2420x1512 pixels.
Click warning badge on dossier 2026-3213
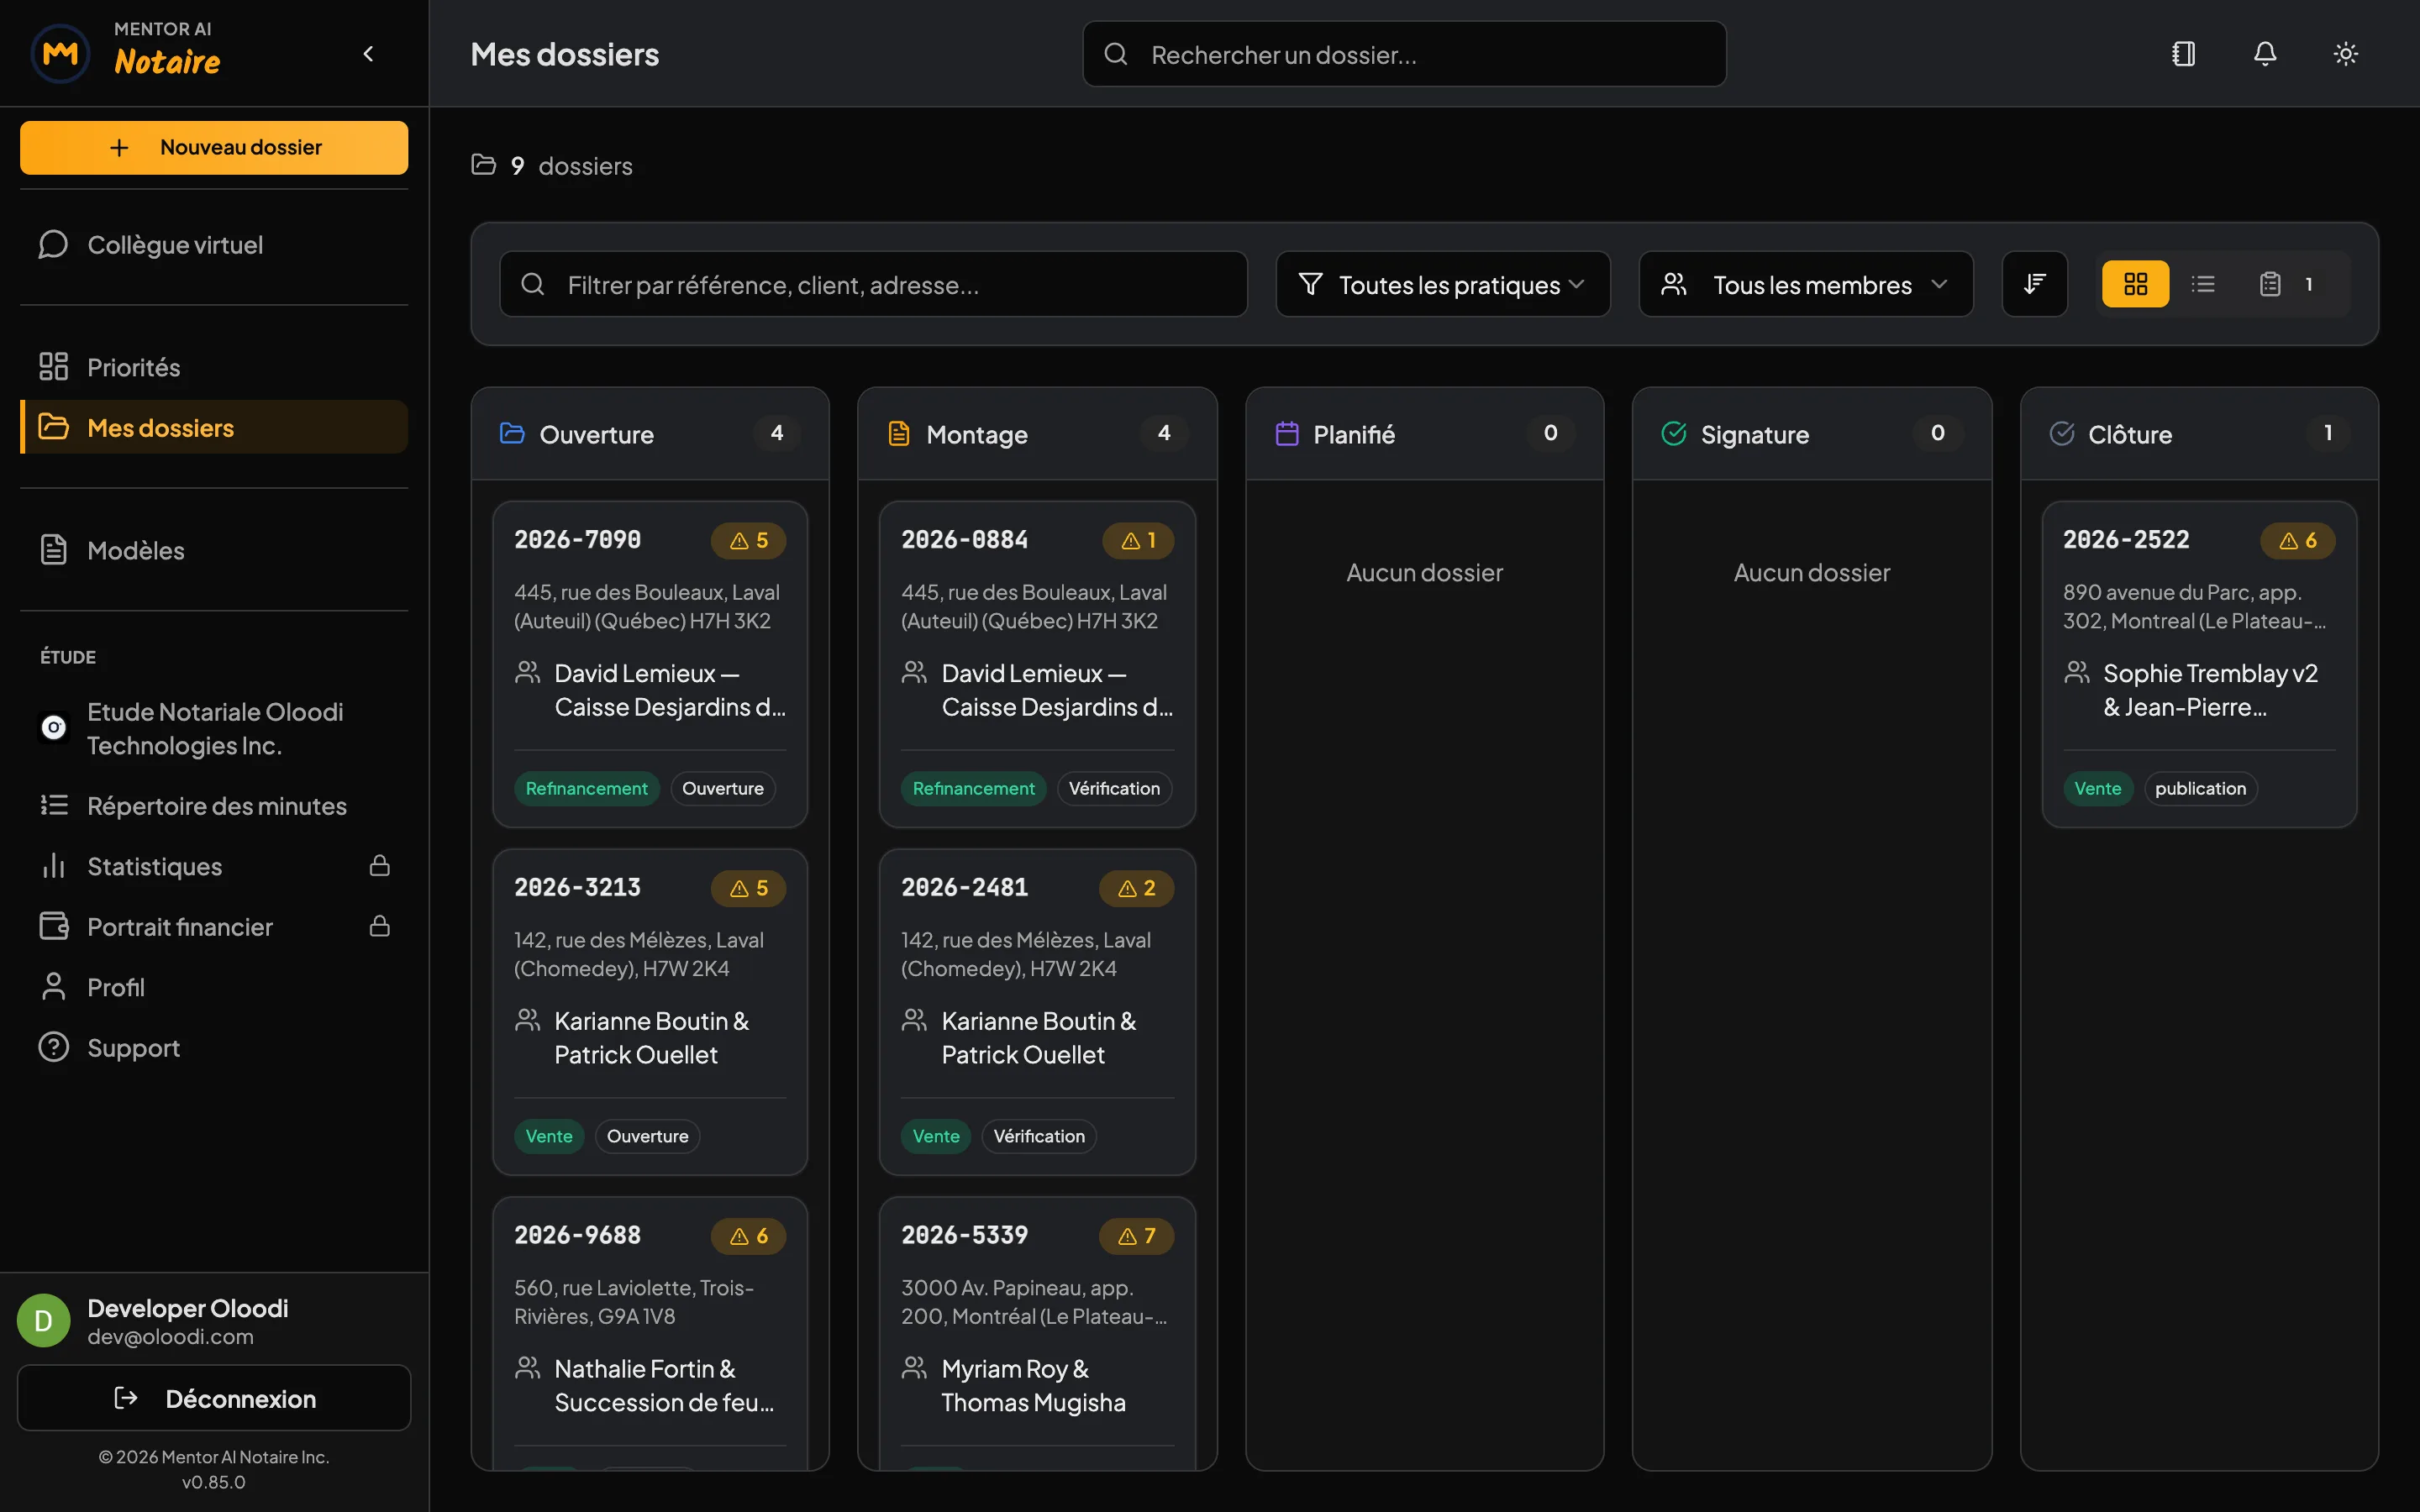click(x=749, y=889)
